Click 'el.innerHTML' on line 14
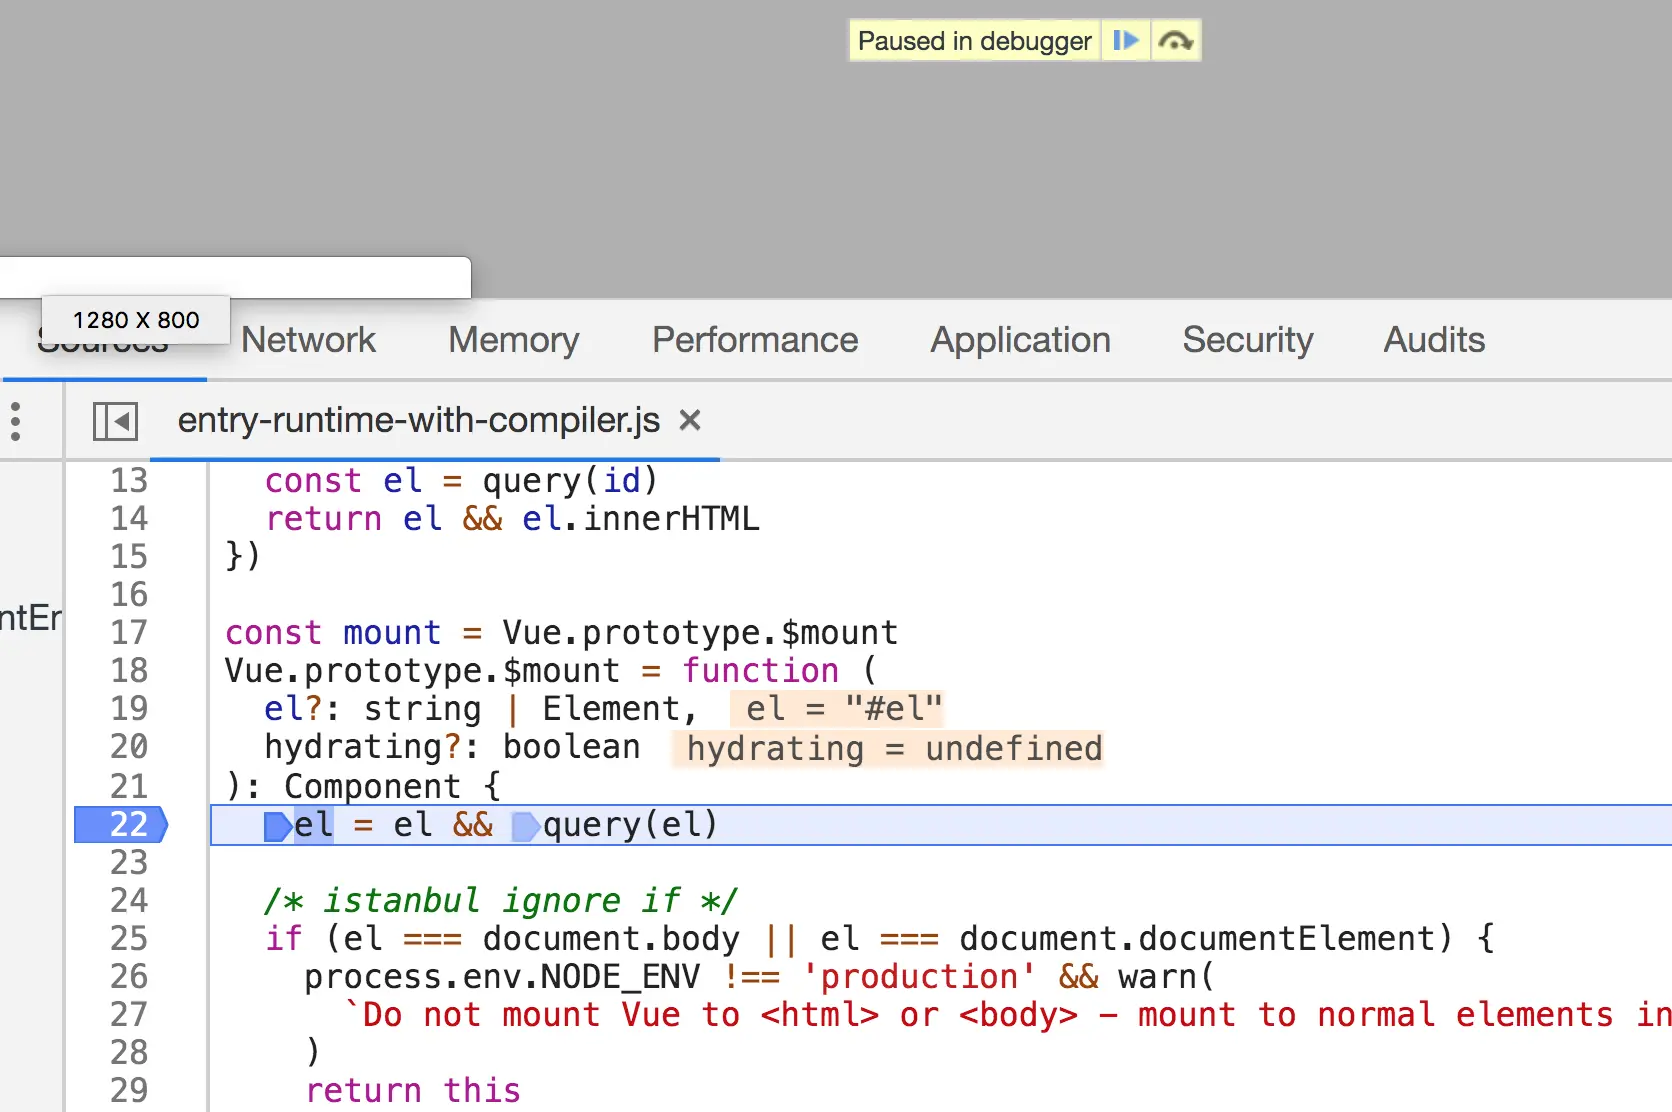1672x1112 pixels. point(641,519)
